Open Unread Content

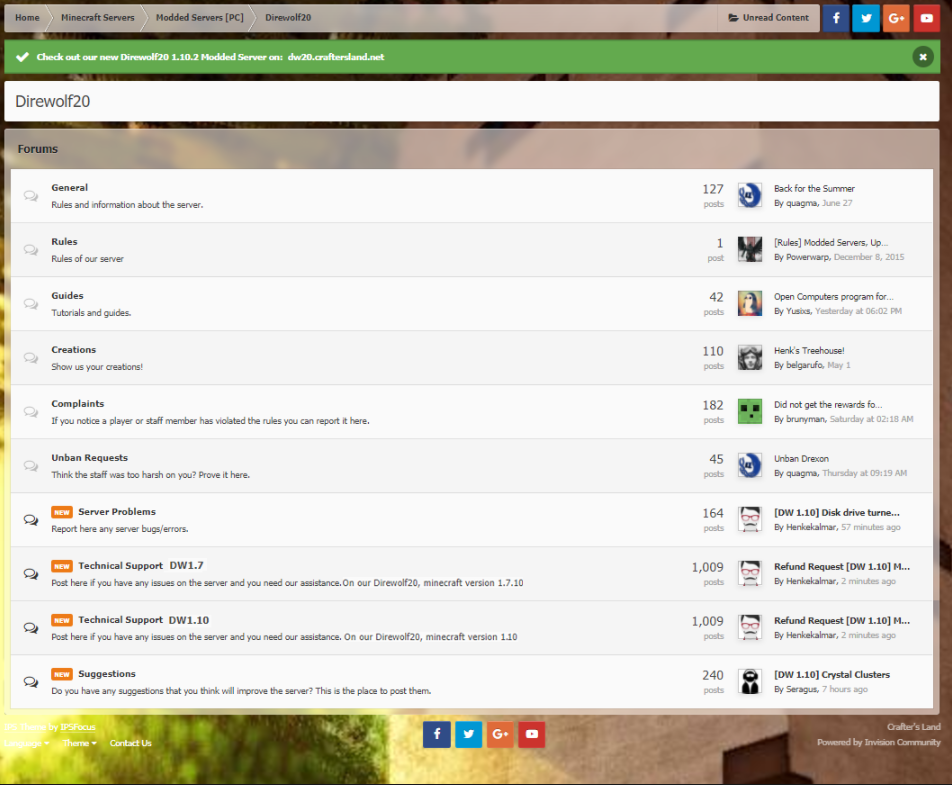(769, 18)
